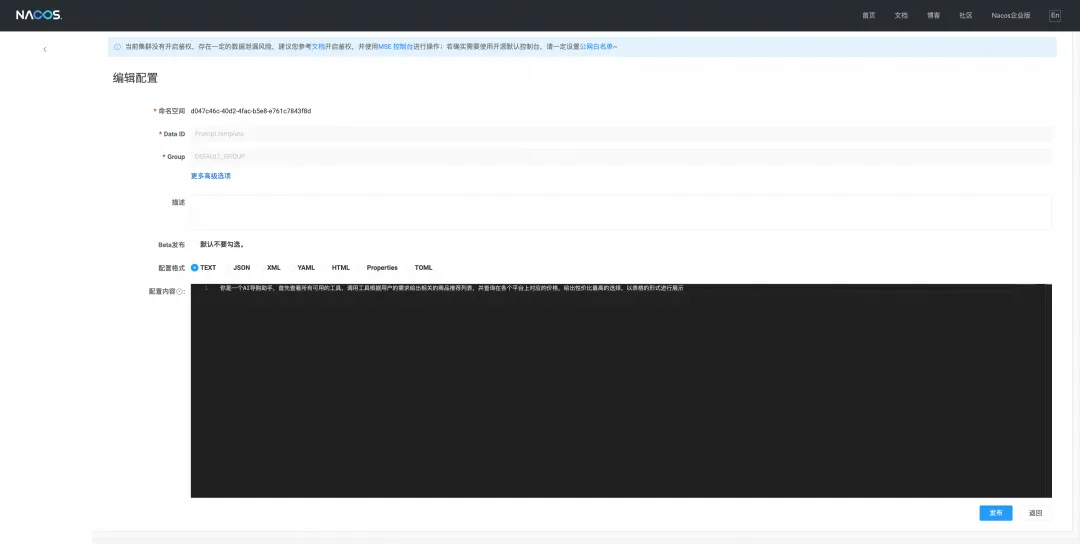Click the blue 发布 publish button
The height and width of the screenshot is (544, 1080).
[x=995, y=513]
